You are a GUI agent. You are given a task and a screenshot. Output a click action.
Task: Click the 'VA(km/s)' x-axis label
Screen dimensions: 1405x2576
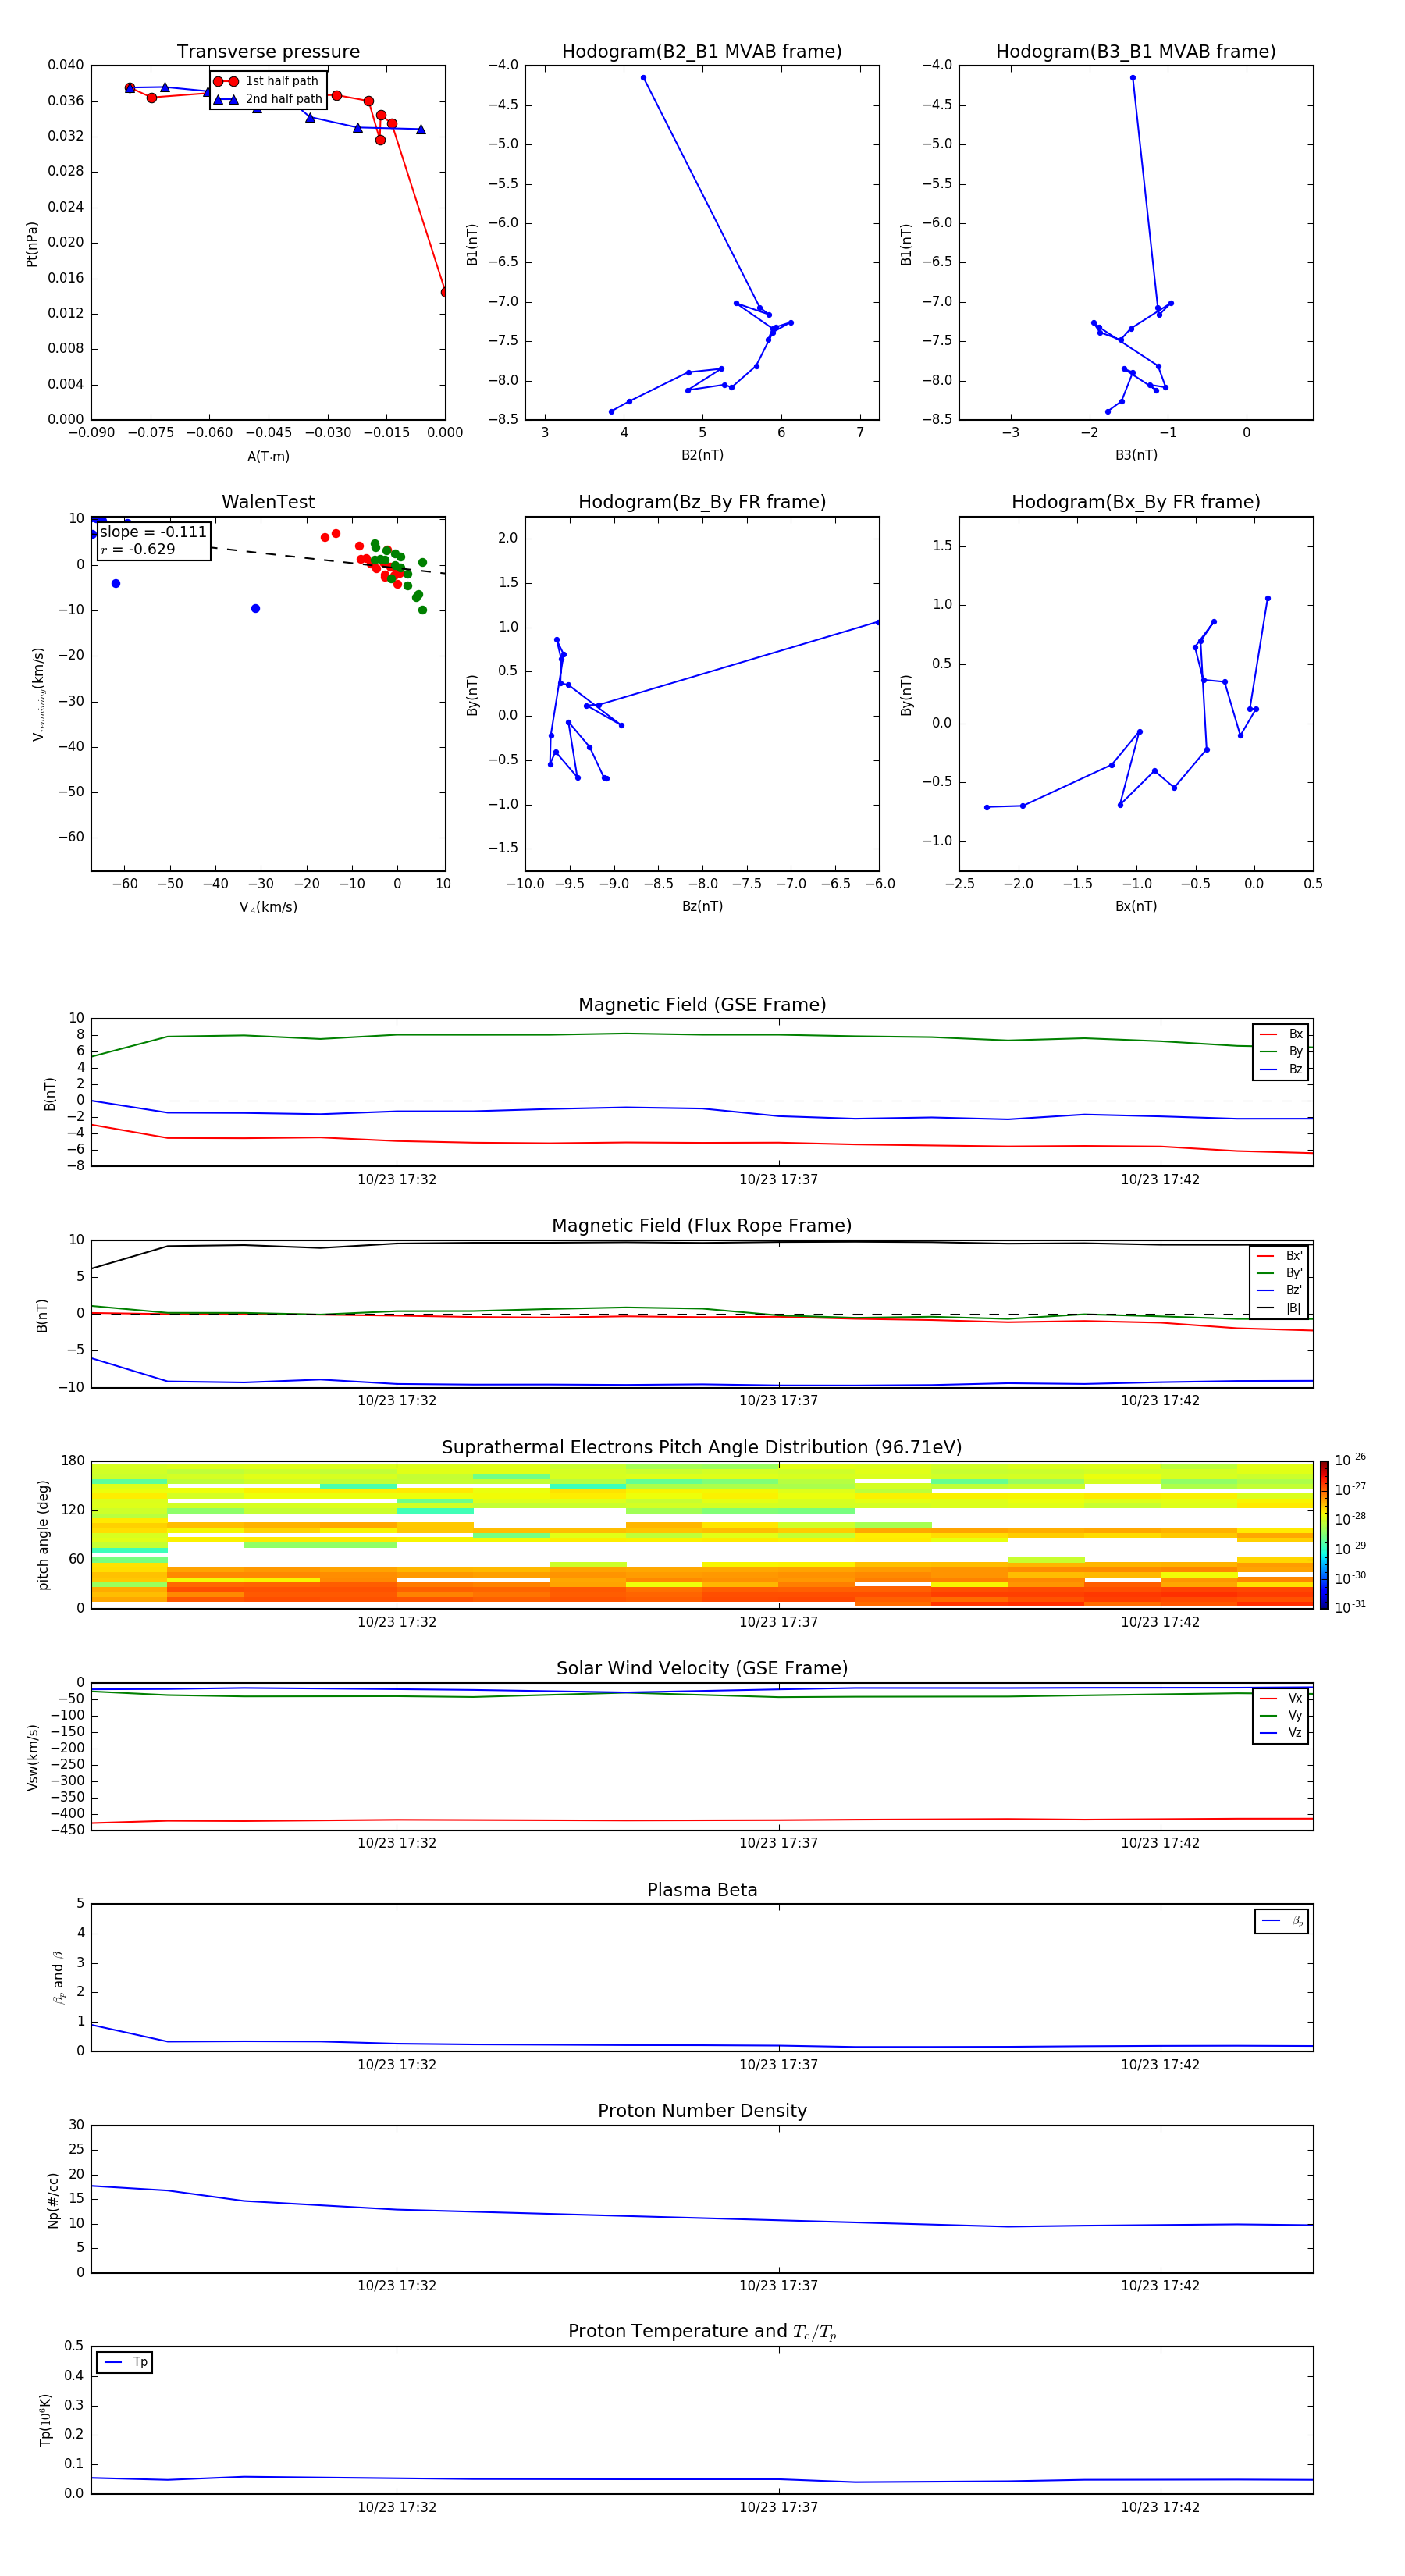pos(268,907)
